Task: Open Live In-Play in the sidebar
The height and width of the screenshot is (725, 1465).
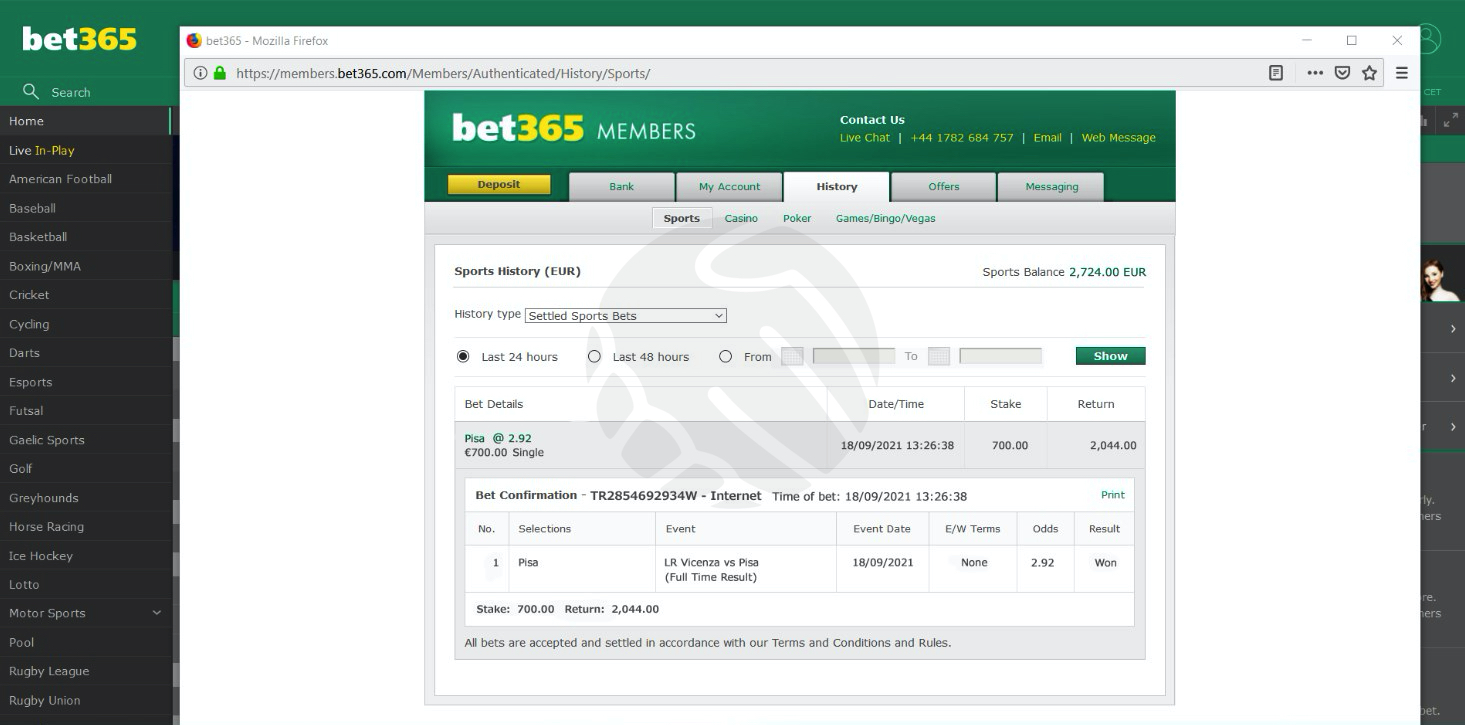Action: 86,150
